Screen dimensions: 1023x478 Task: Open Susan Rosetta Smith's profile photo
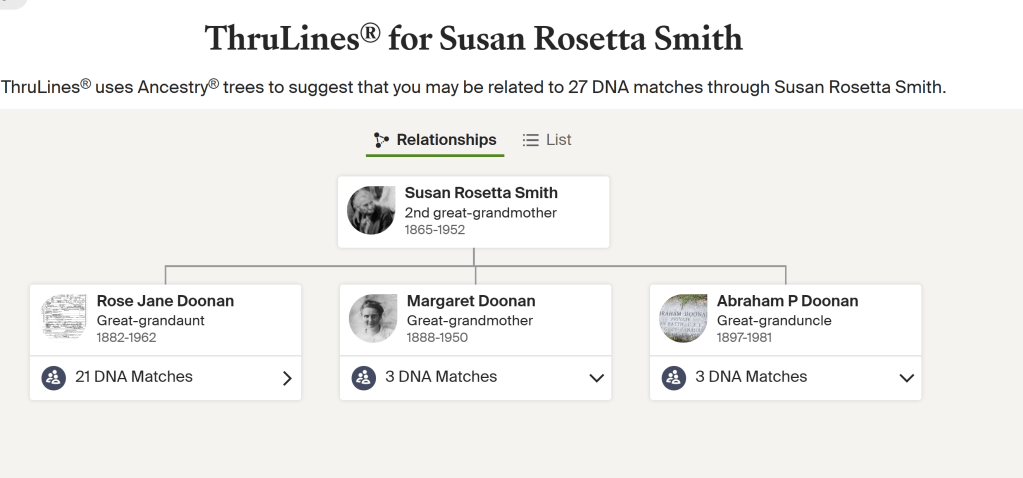click(x=371, y=211)
